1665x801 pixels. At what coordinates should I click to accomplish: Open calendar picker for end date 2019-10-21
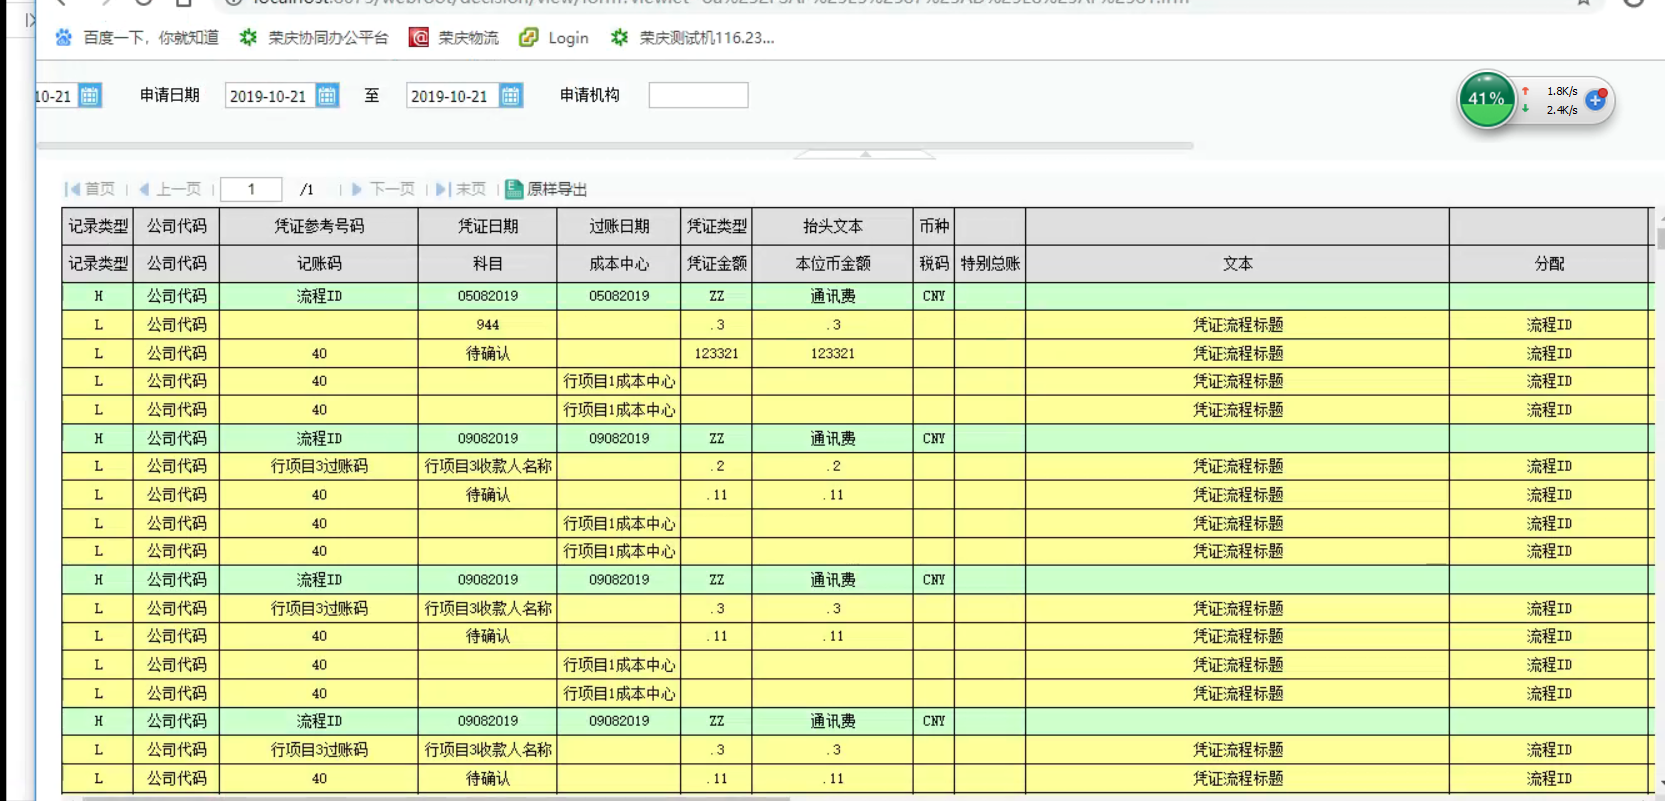pos(511,96)
